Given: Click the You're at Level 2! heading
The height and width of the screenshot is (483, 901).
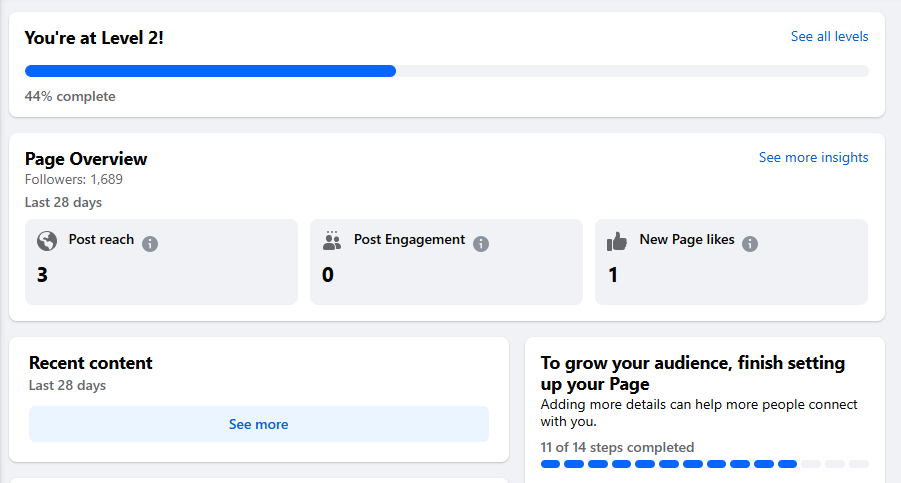Looking at the screenshot, I should pos(94,38).
